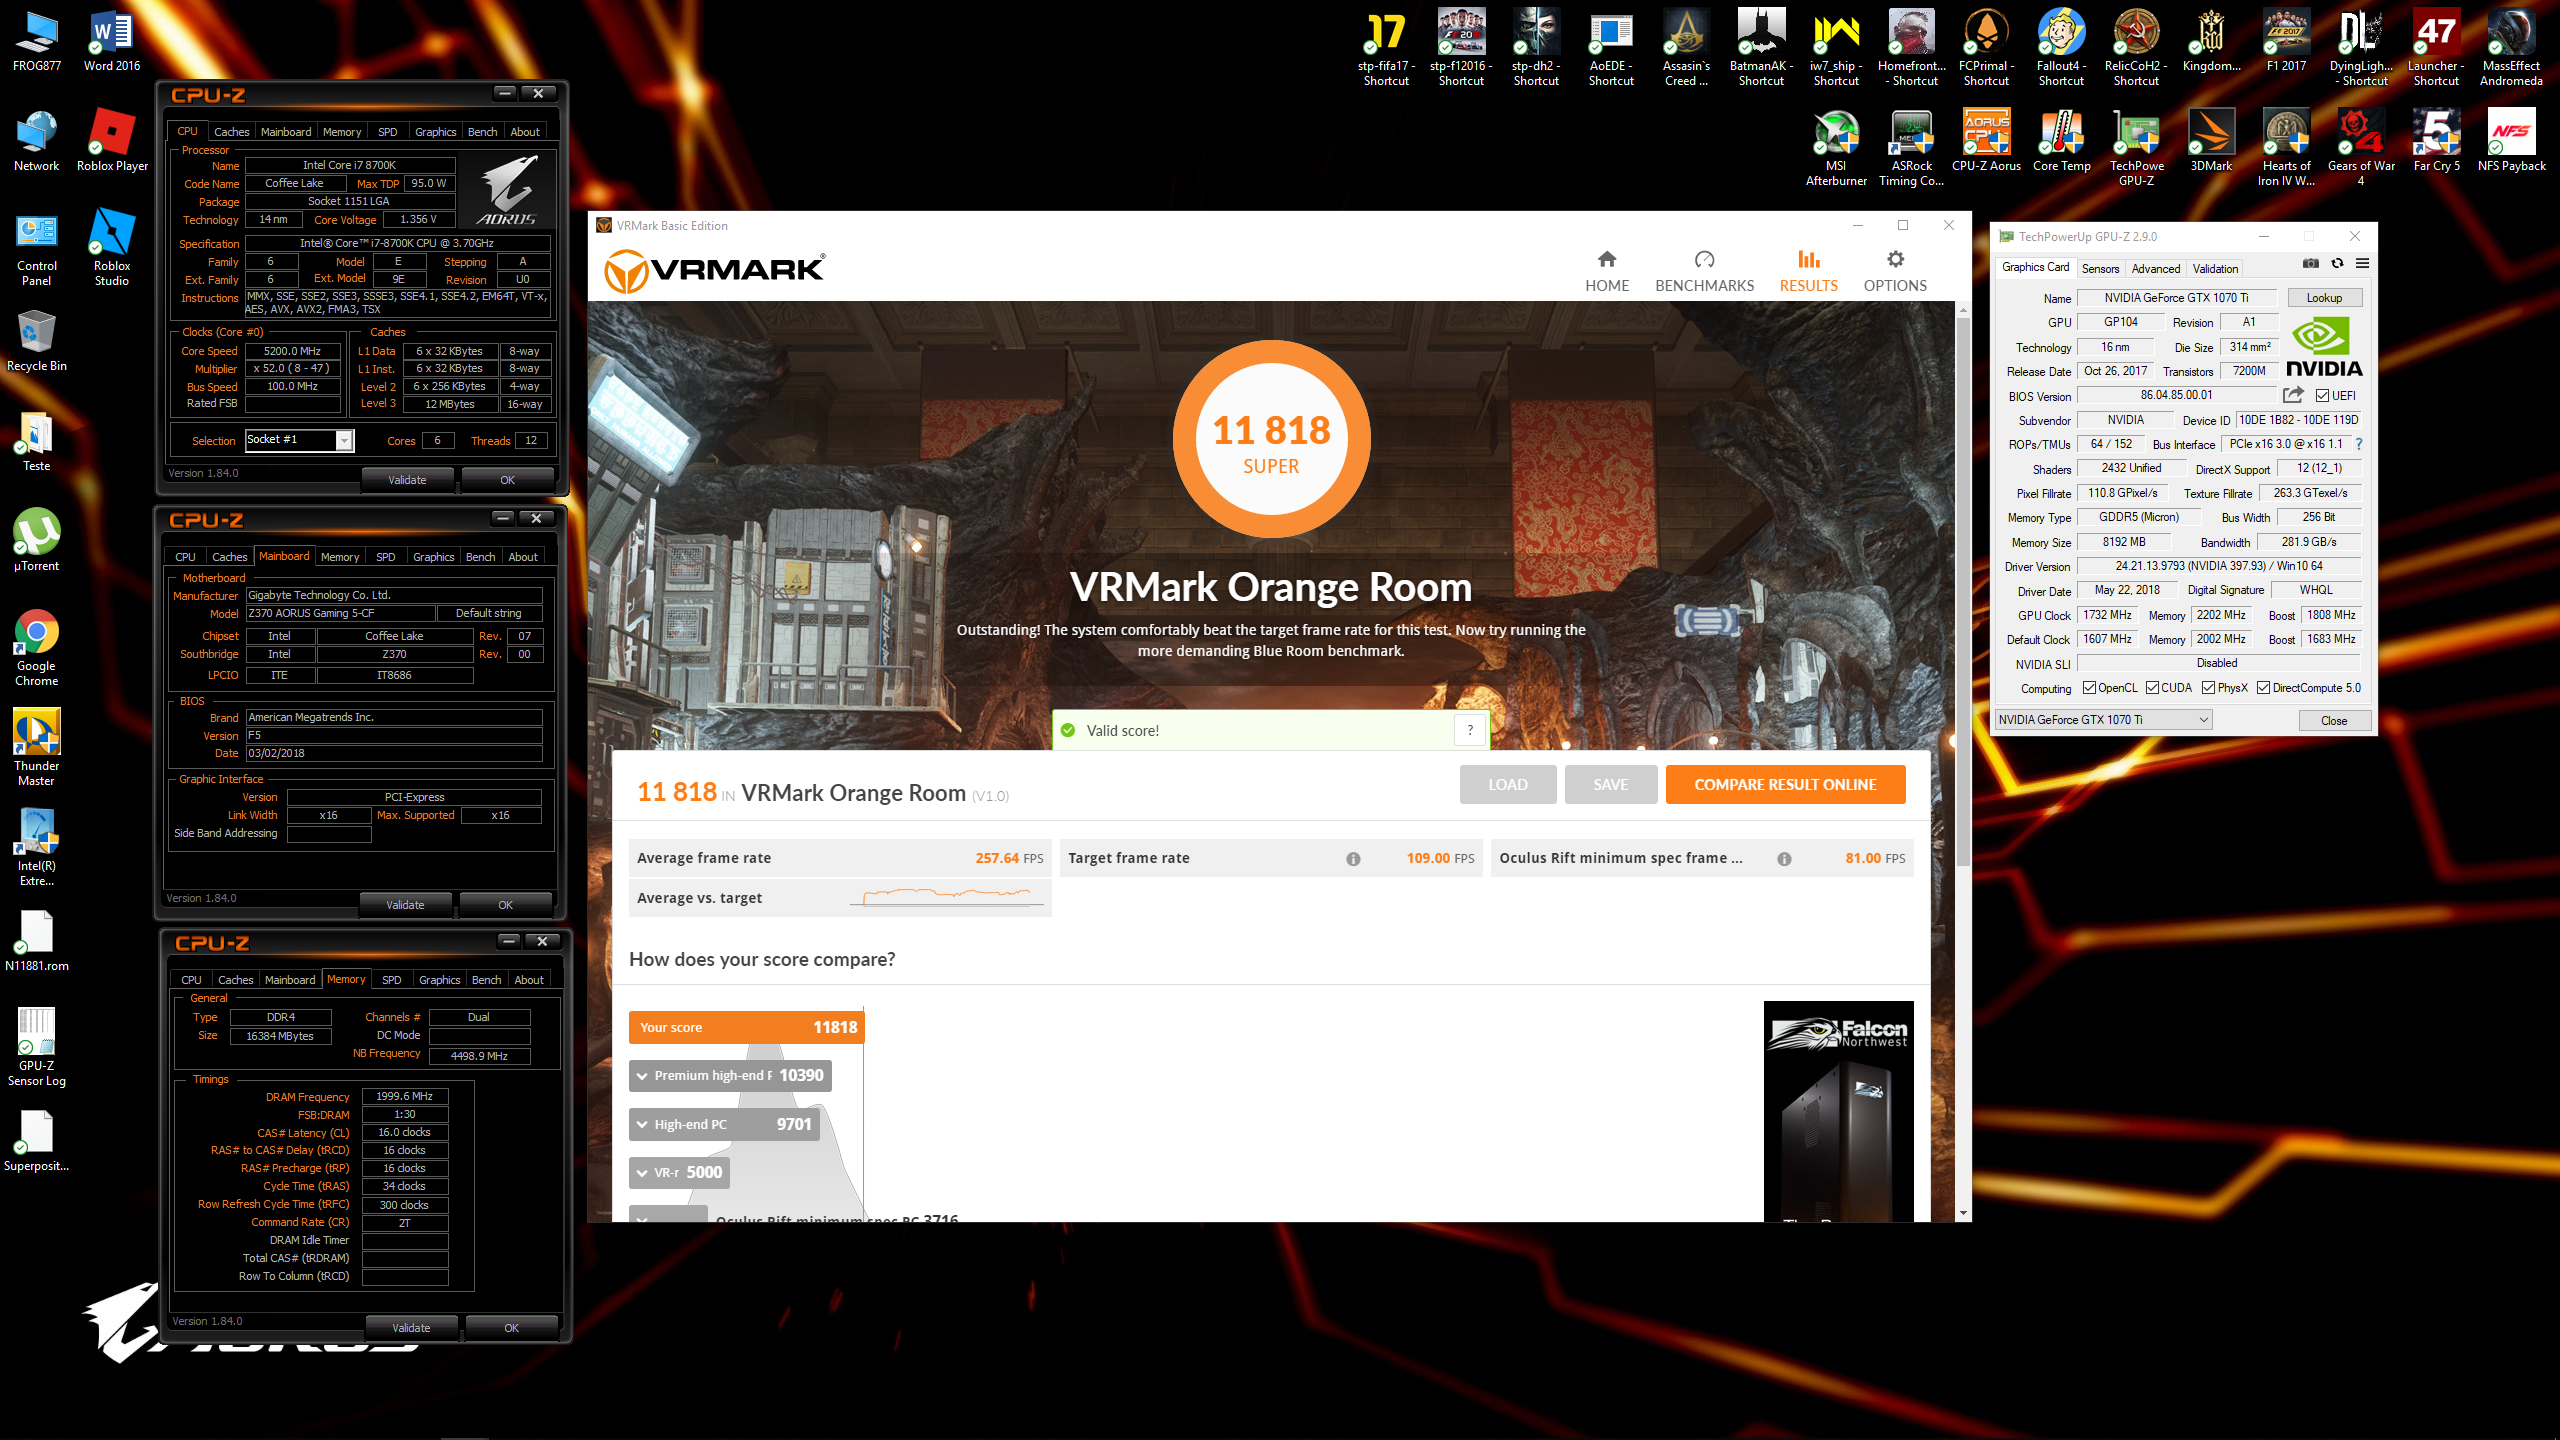The image size is (2560, 1440).
Task: Click COMPARE RESULT ONLINE button
Action: click(x=1785, y=784)
